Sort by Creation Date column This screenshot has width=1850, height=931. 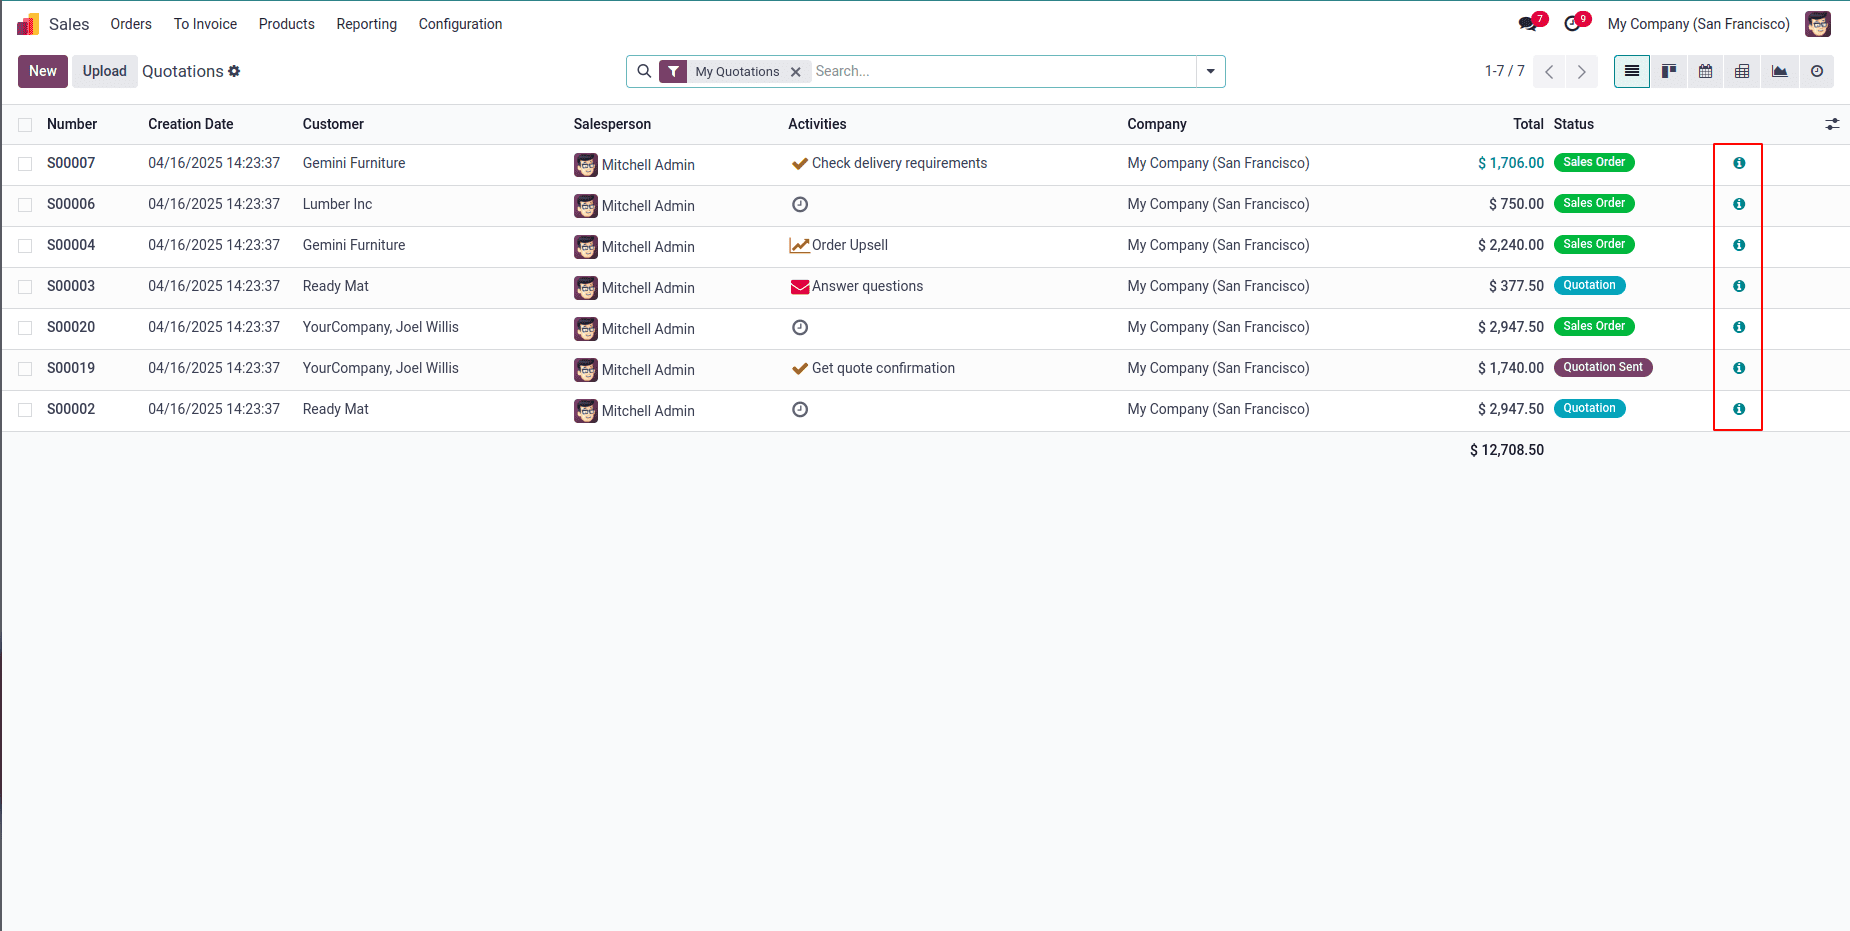[x=191, y=124]
